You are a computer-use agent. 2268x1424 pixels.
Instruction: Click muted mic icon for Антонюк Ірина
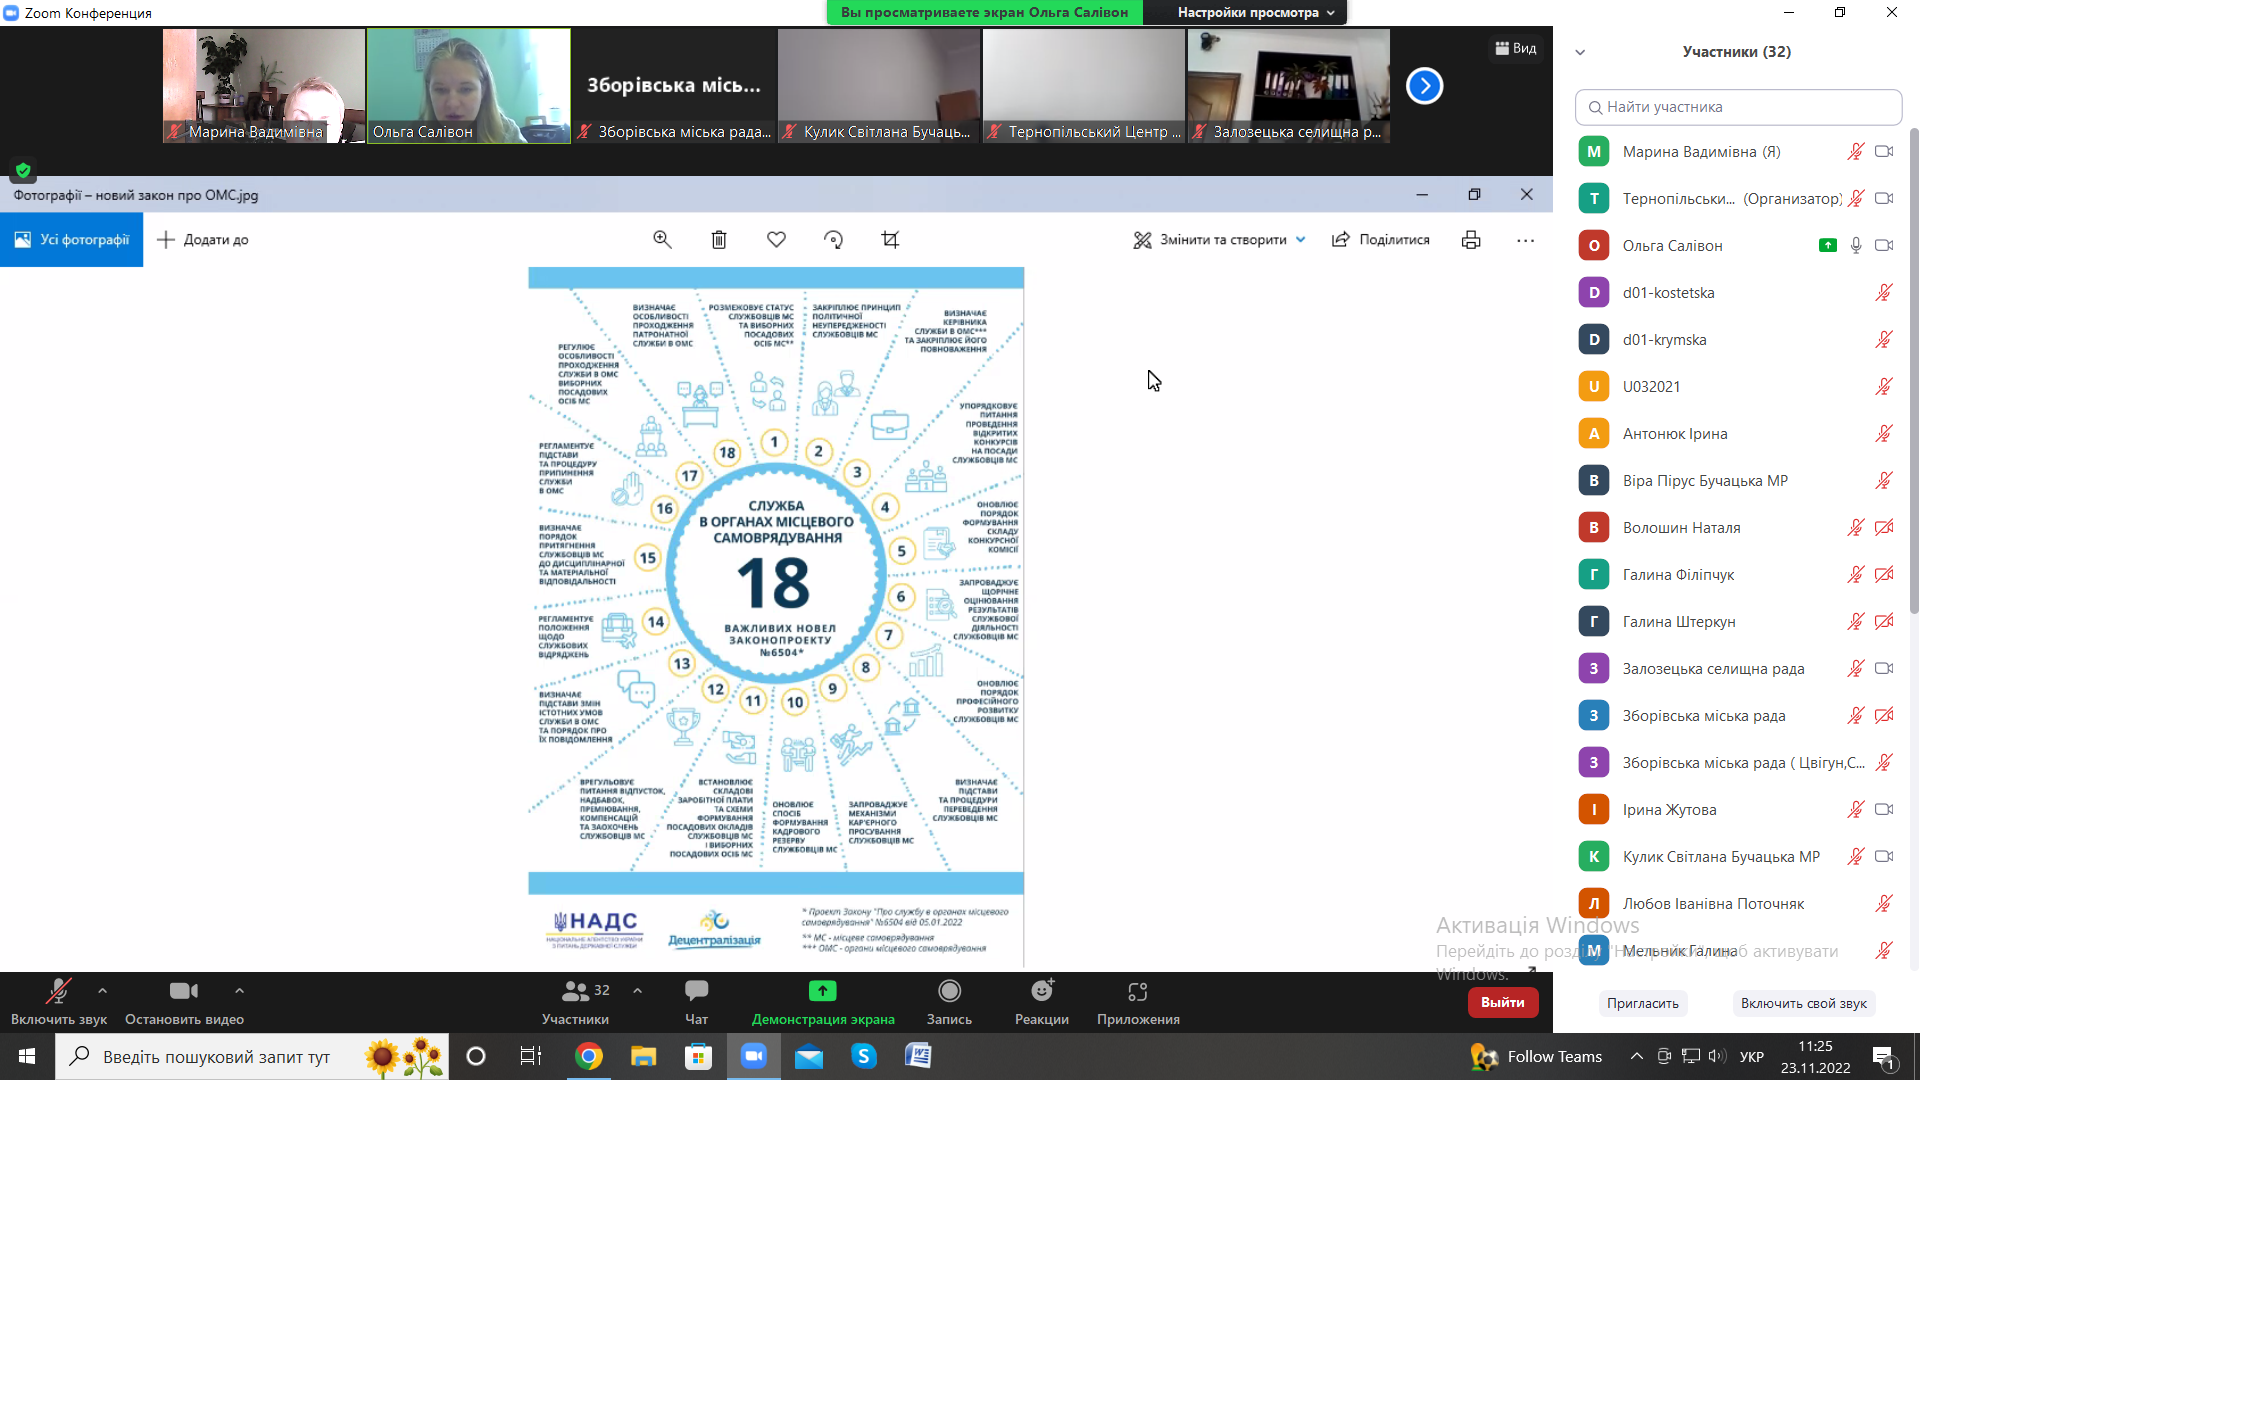tap(1883, 434)
